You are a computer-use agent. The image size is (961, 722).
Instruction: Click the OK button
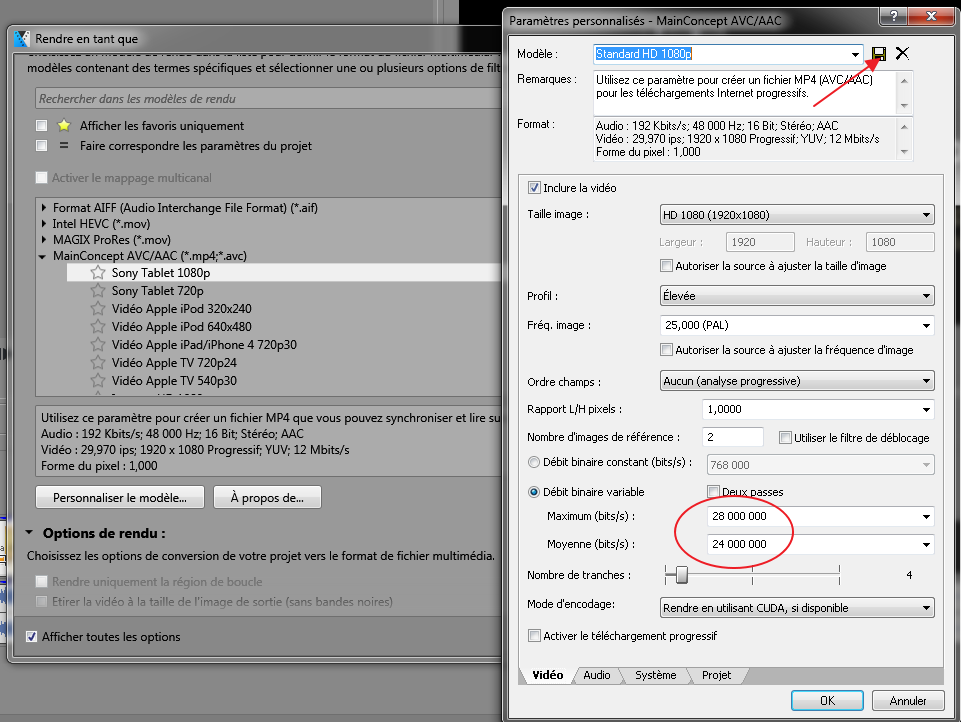[827, 701]
